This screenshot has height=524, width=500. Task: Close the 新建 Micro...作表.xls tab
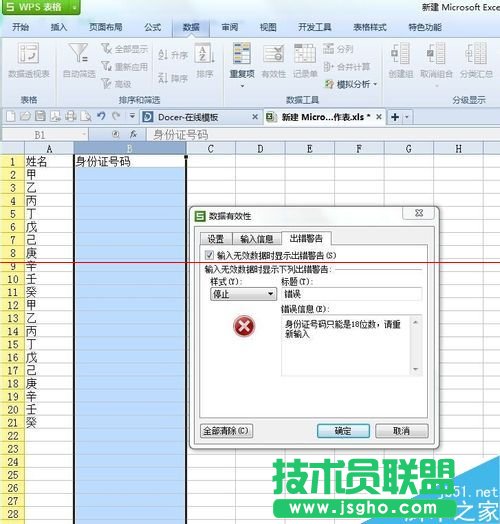[379, 117]
